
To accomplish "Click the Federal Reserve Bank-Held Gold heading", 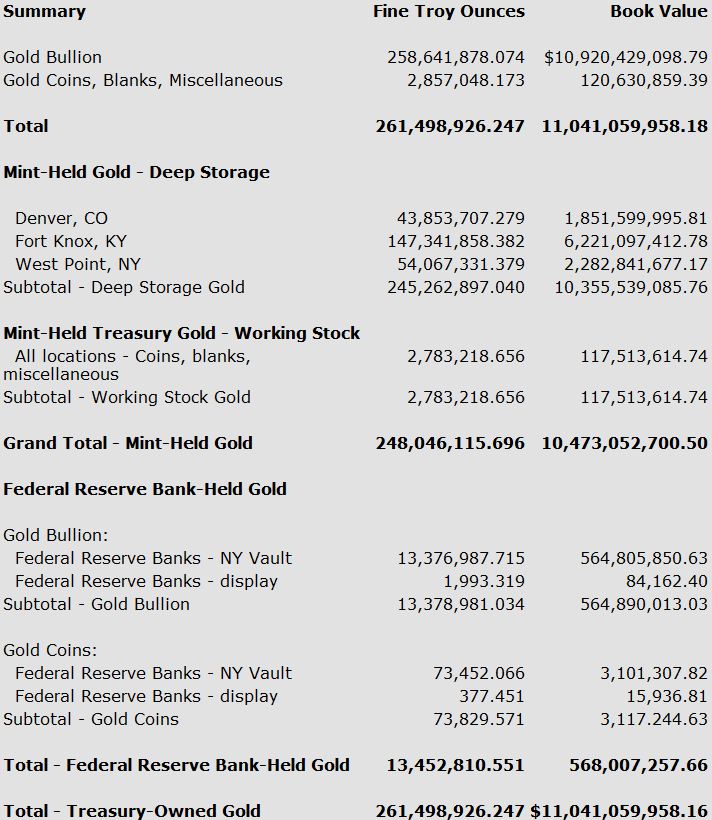I will tap(145, 489).
